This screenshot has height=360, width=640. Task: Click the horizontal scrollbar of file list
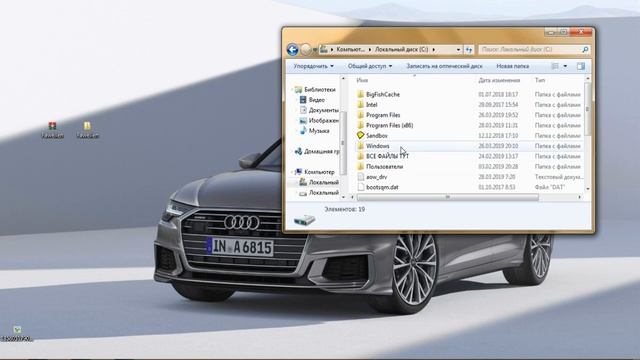(x=447, y=197)
